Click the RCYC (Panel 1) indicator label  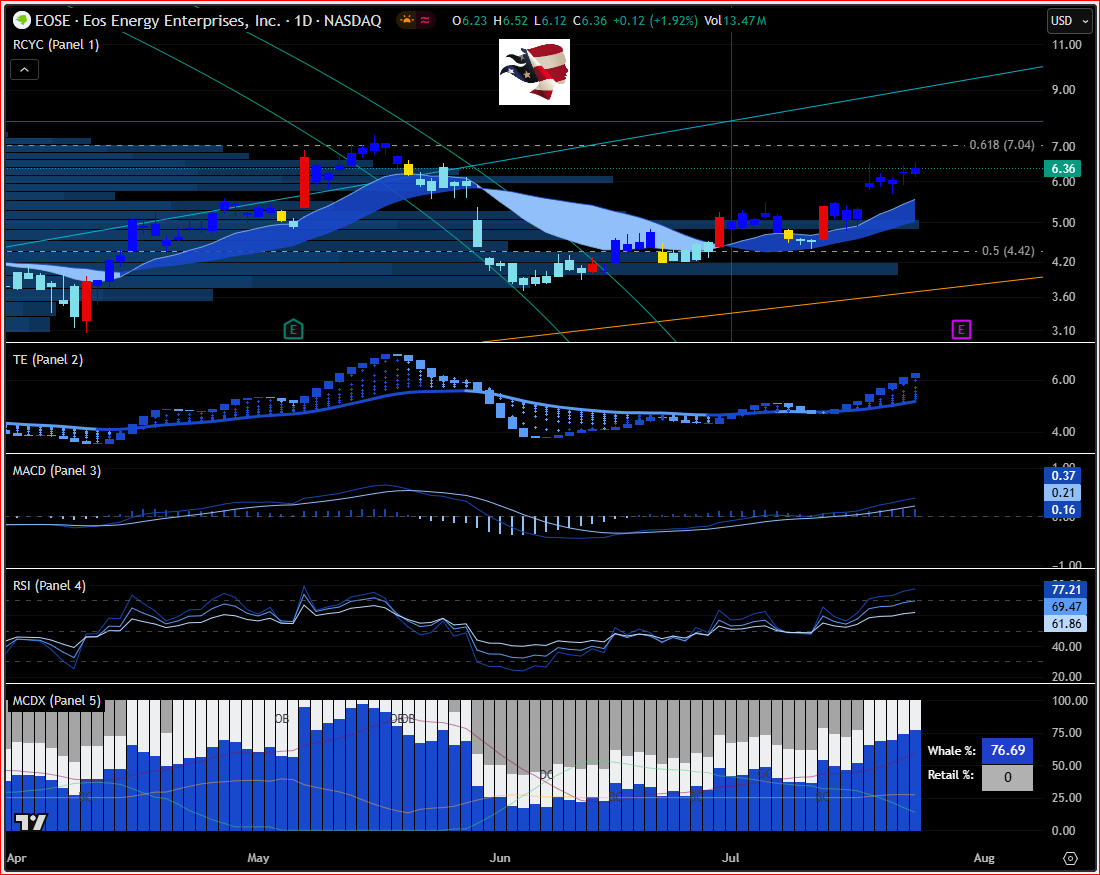[56, 44]
